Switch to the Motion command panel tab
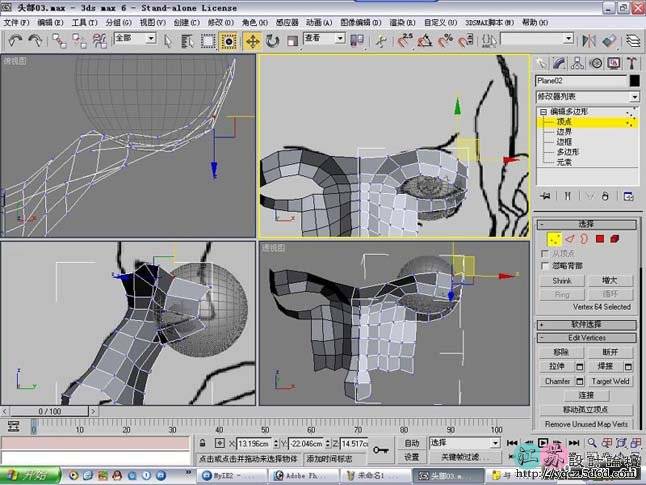This screenshot has width=646, height=485. pyautogui.click(x=596, y=63)
